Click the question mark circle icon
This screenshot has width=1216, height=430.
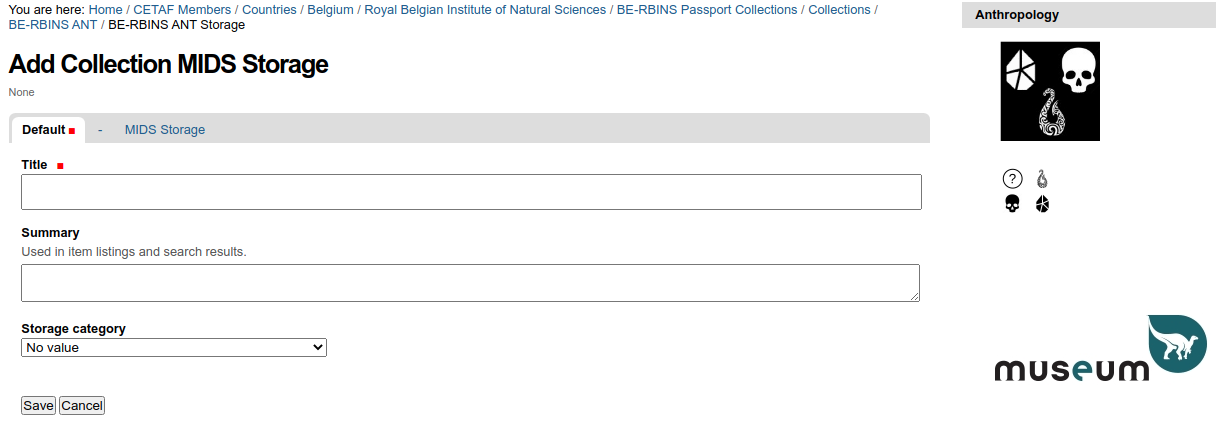tap(1012, 179)
